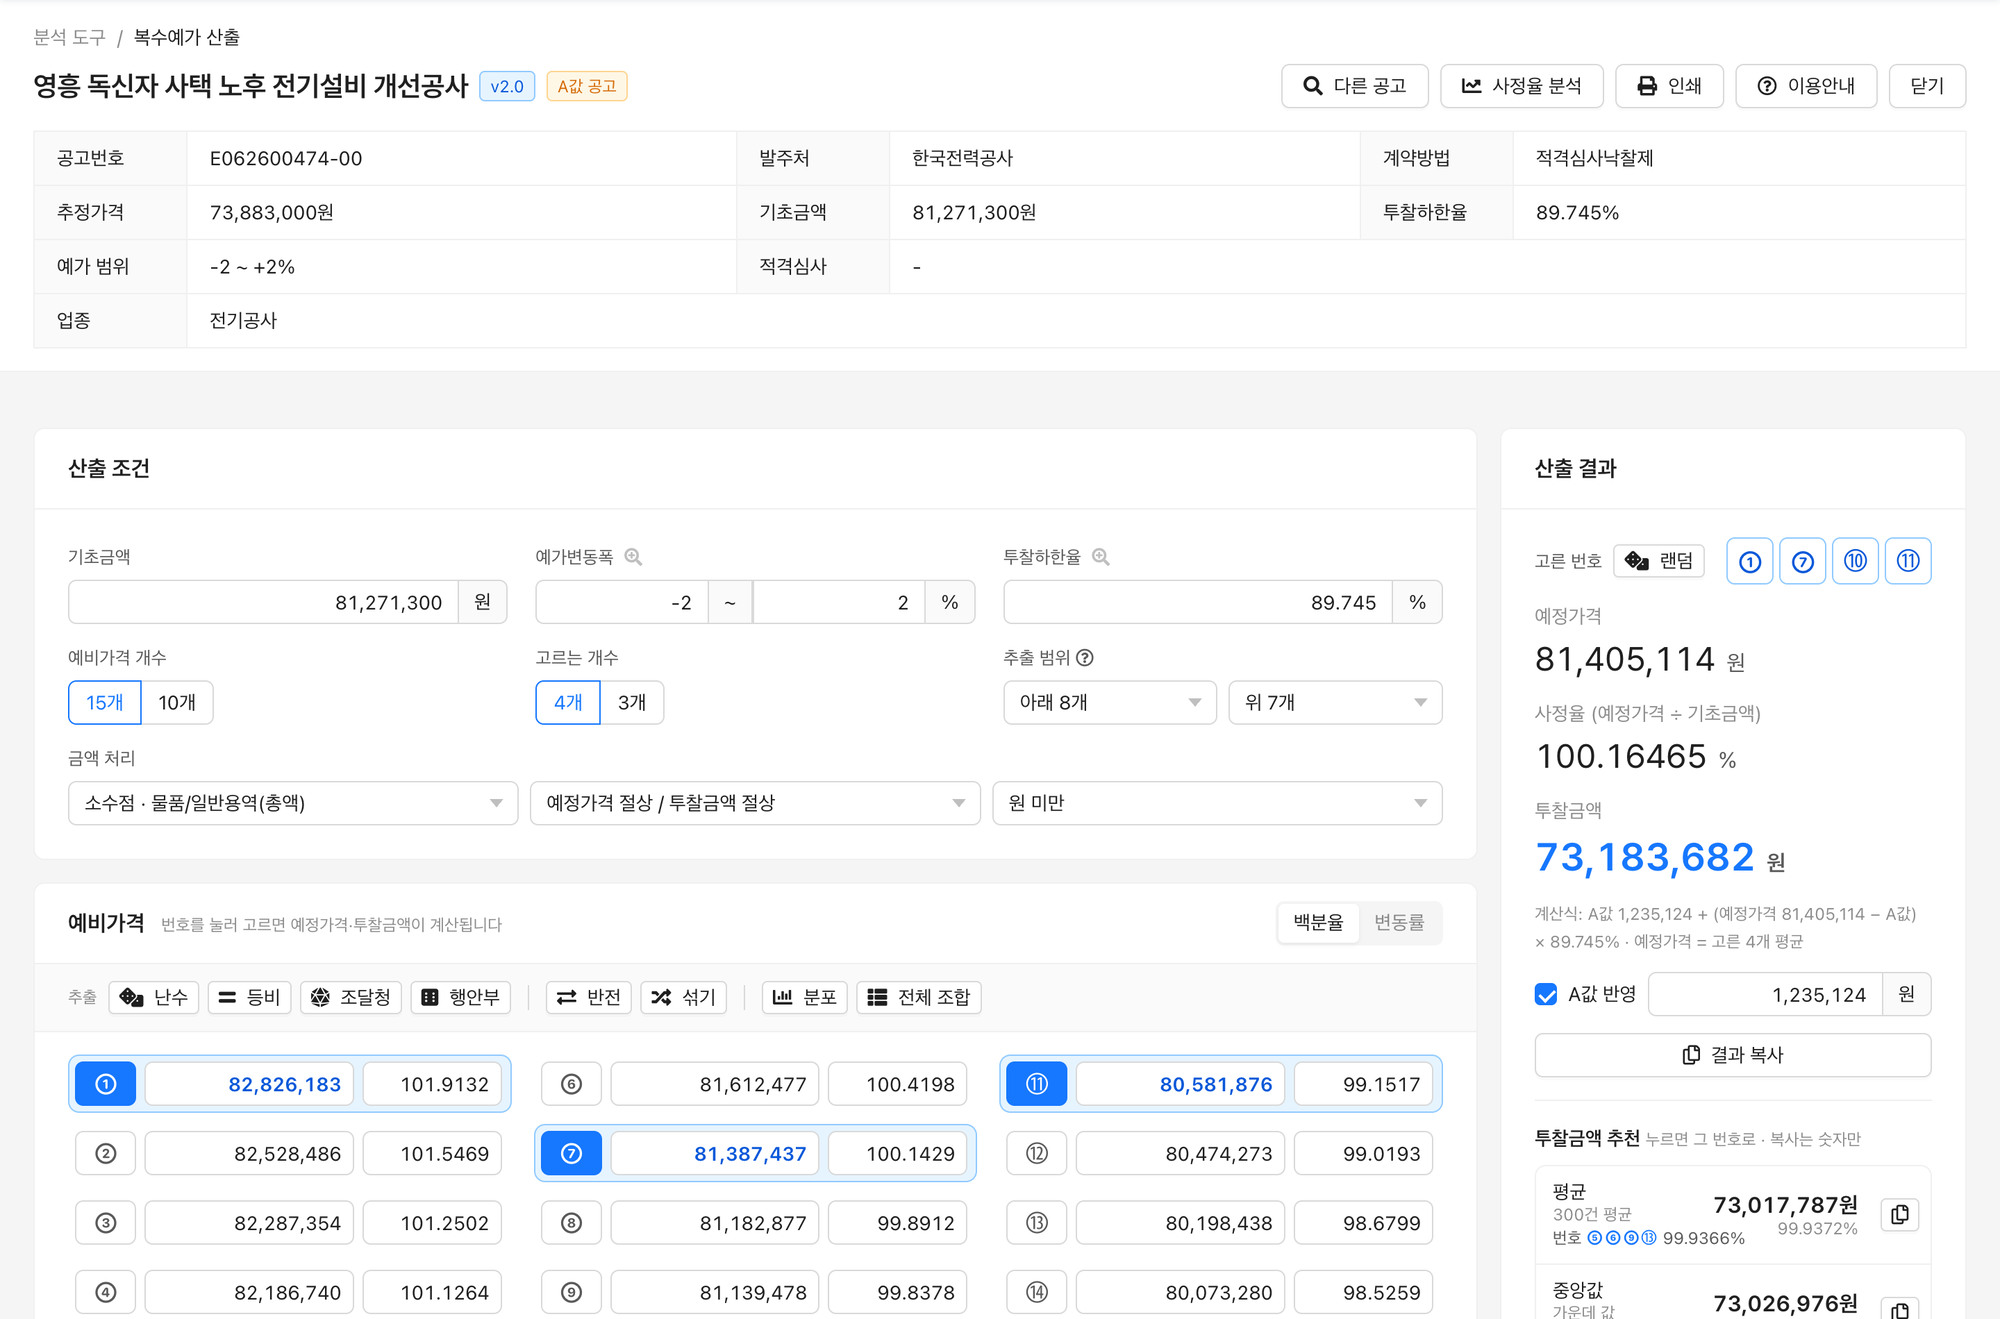Click the 섞기 shuffle button

click(x=684, y=997)
